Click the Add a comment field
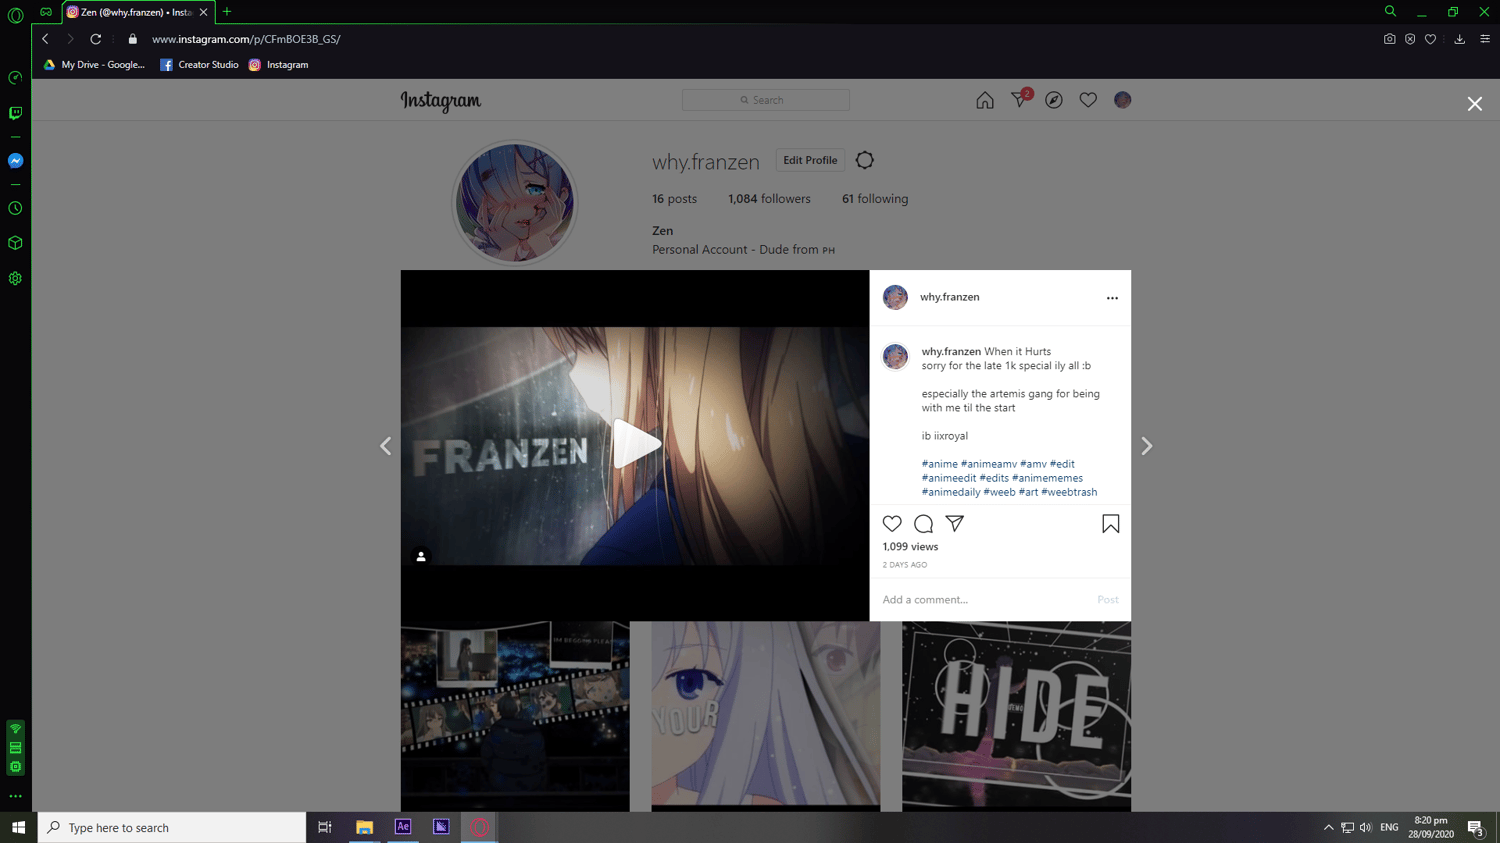 985,600
